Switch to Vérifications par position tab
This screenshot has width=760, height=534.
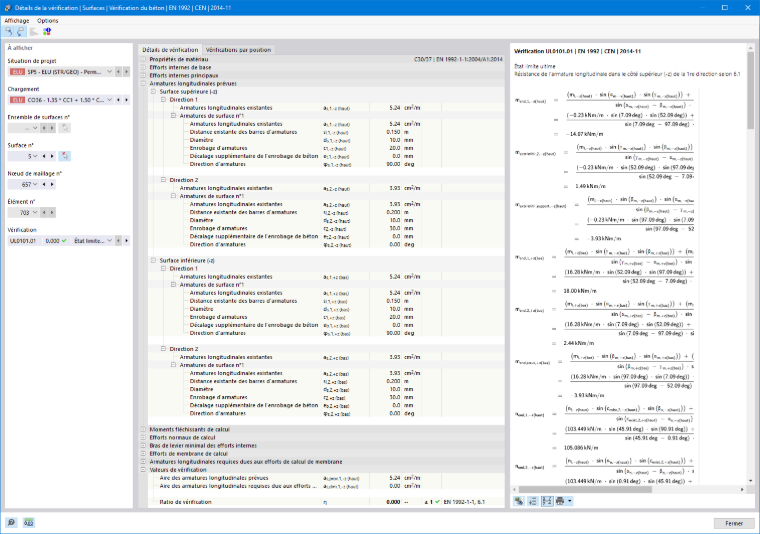pos(238,49)
